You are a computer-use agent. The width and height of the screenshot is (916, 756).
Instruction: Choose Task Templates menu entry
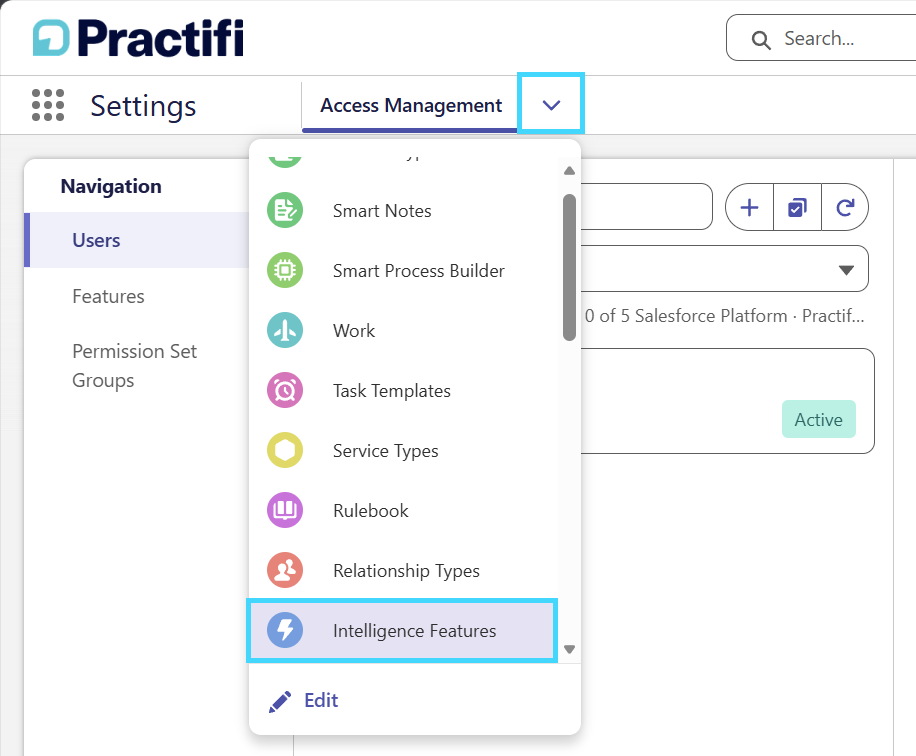[x=403, y=390]
